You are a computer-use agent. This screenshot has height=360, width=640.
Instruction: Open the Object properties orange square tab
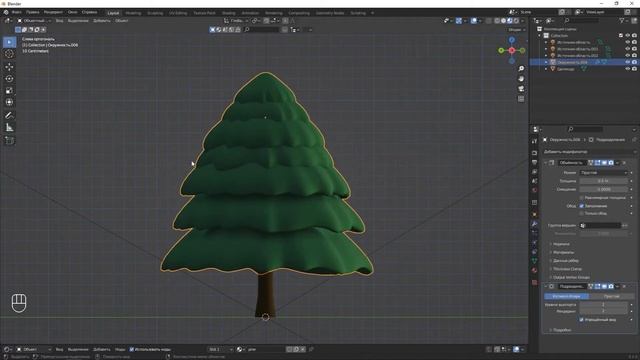click(535, 214)
